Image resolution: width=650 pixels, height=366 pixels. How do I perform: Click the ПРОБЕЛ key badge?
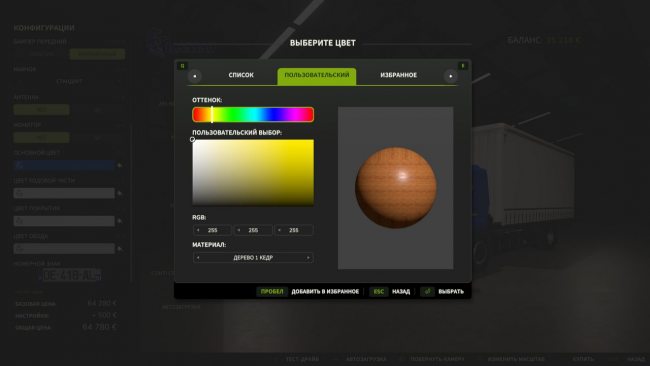click(x=272, y=292)
